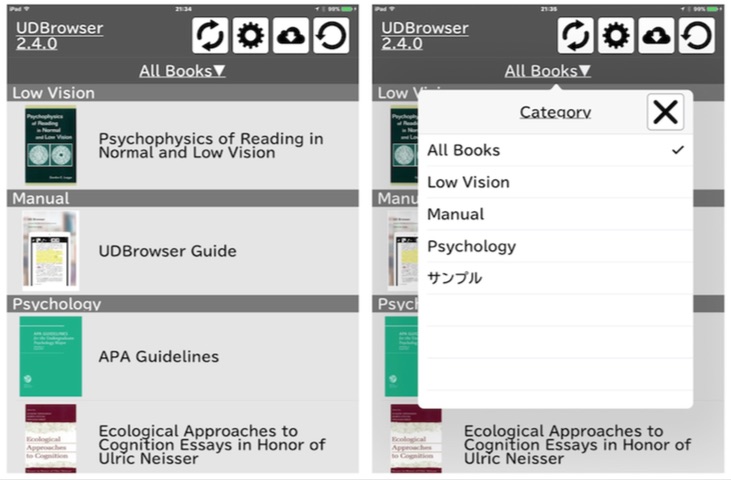The width and height of the screenshot is (731, 480).
Task: Tap cloud download icon in left screen
Action: 291,35
